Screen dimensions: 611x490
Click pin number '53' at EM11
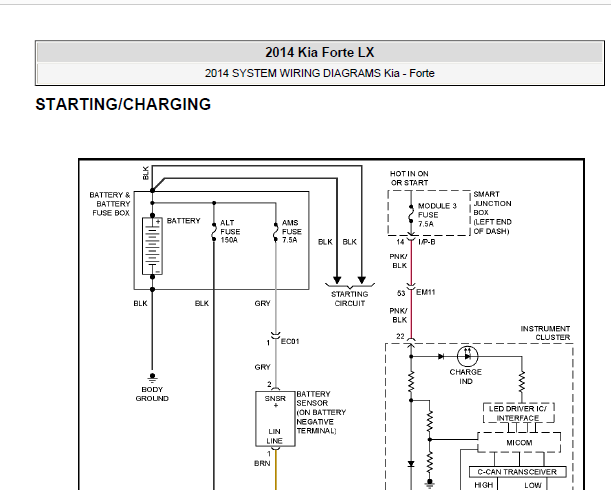(x=401, y=293)
